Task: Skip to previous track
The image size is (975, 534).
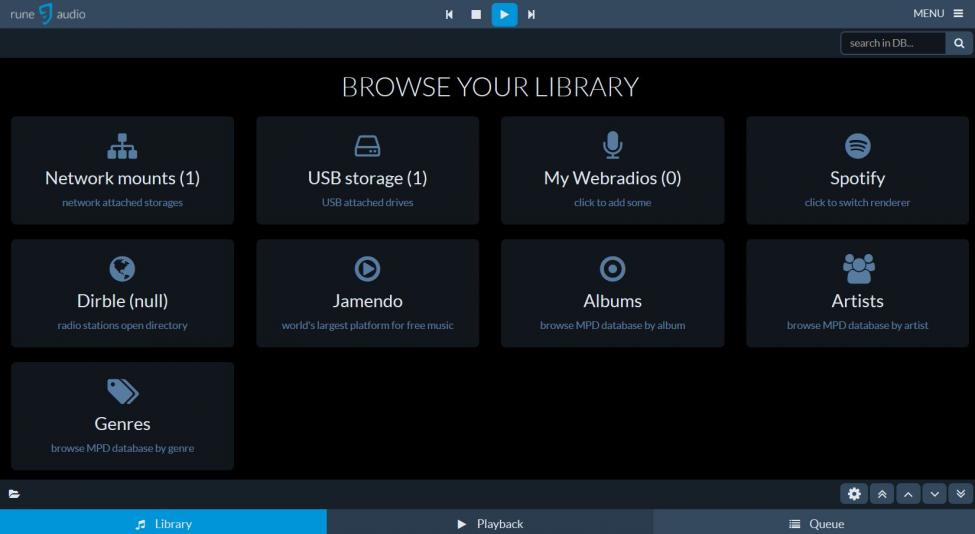Action: point(449,14)
